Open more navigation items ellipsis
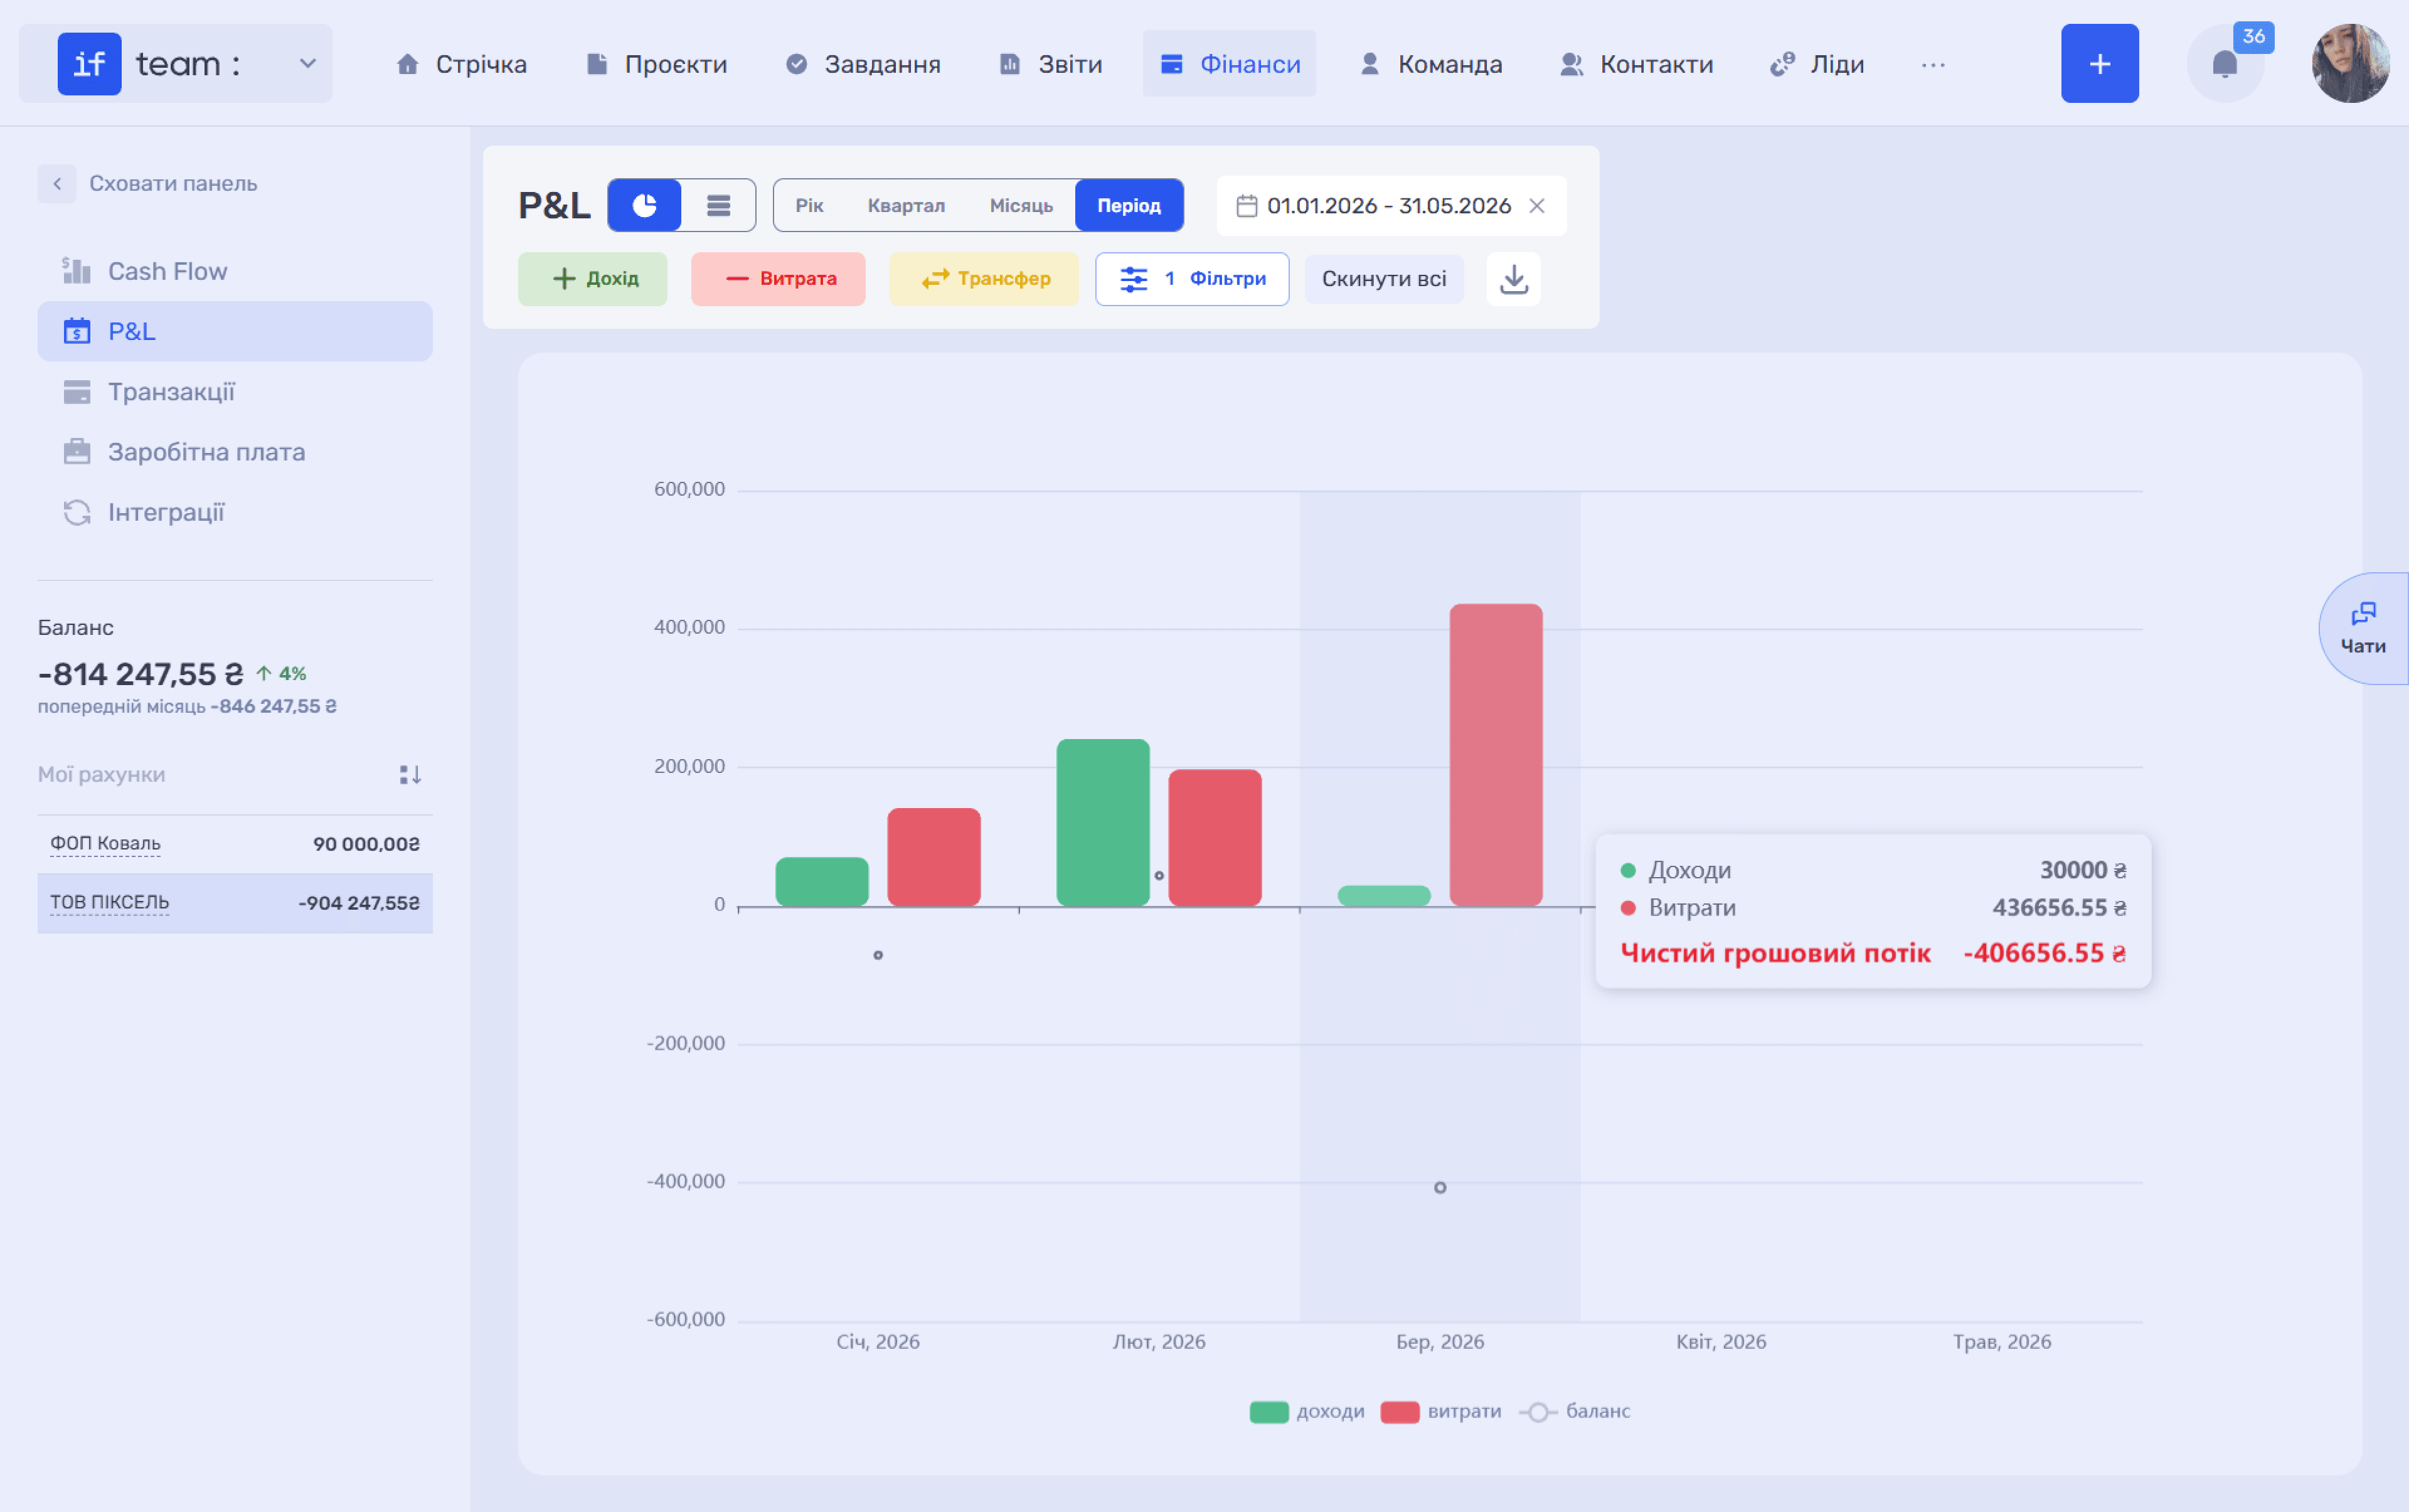2409x1512 pixels. 1933,65
